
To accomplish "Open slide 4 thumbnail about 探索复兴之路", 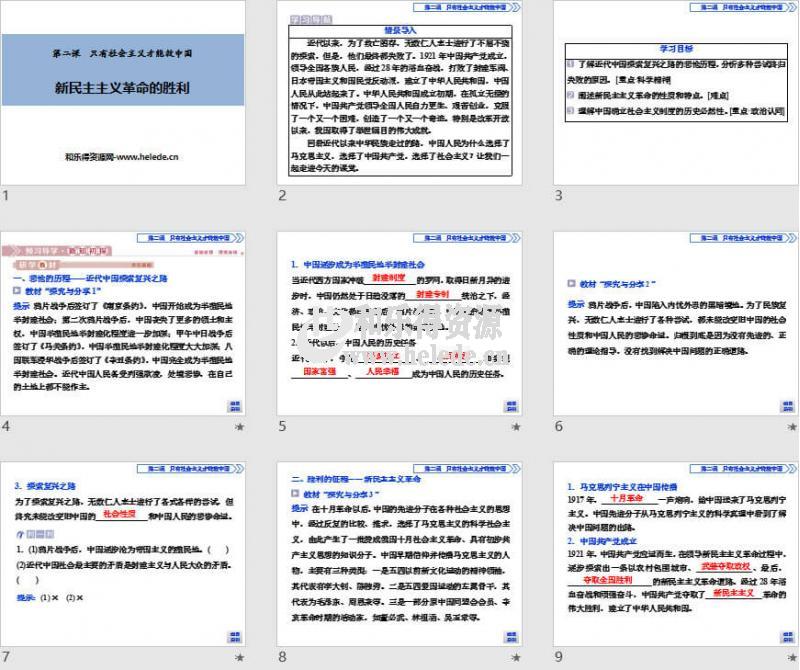I will 123,324.
